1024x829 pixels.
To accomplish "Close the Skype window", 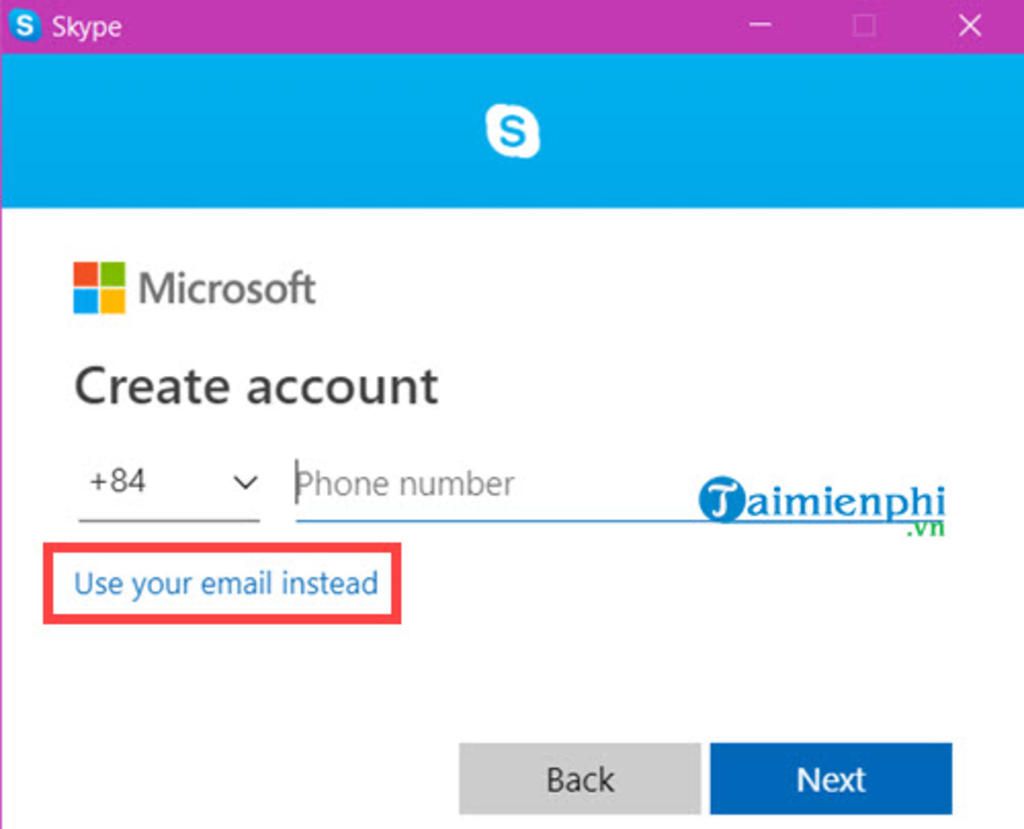I will 970,26.
